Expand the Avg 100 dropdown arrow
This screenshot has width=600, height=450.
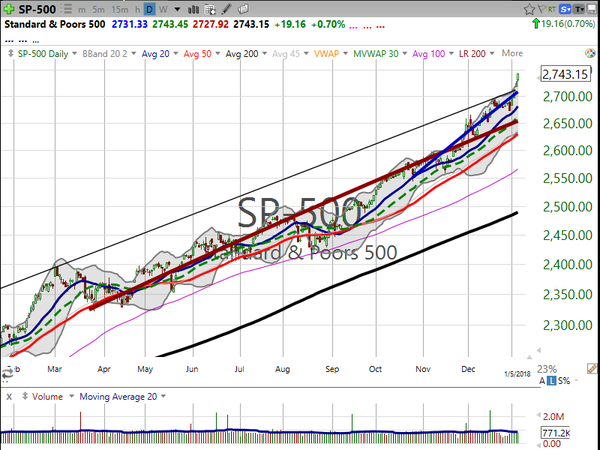tap(451, 54)
